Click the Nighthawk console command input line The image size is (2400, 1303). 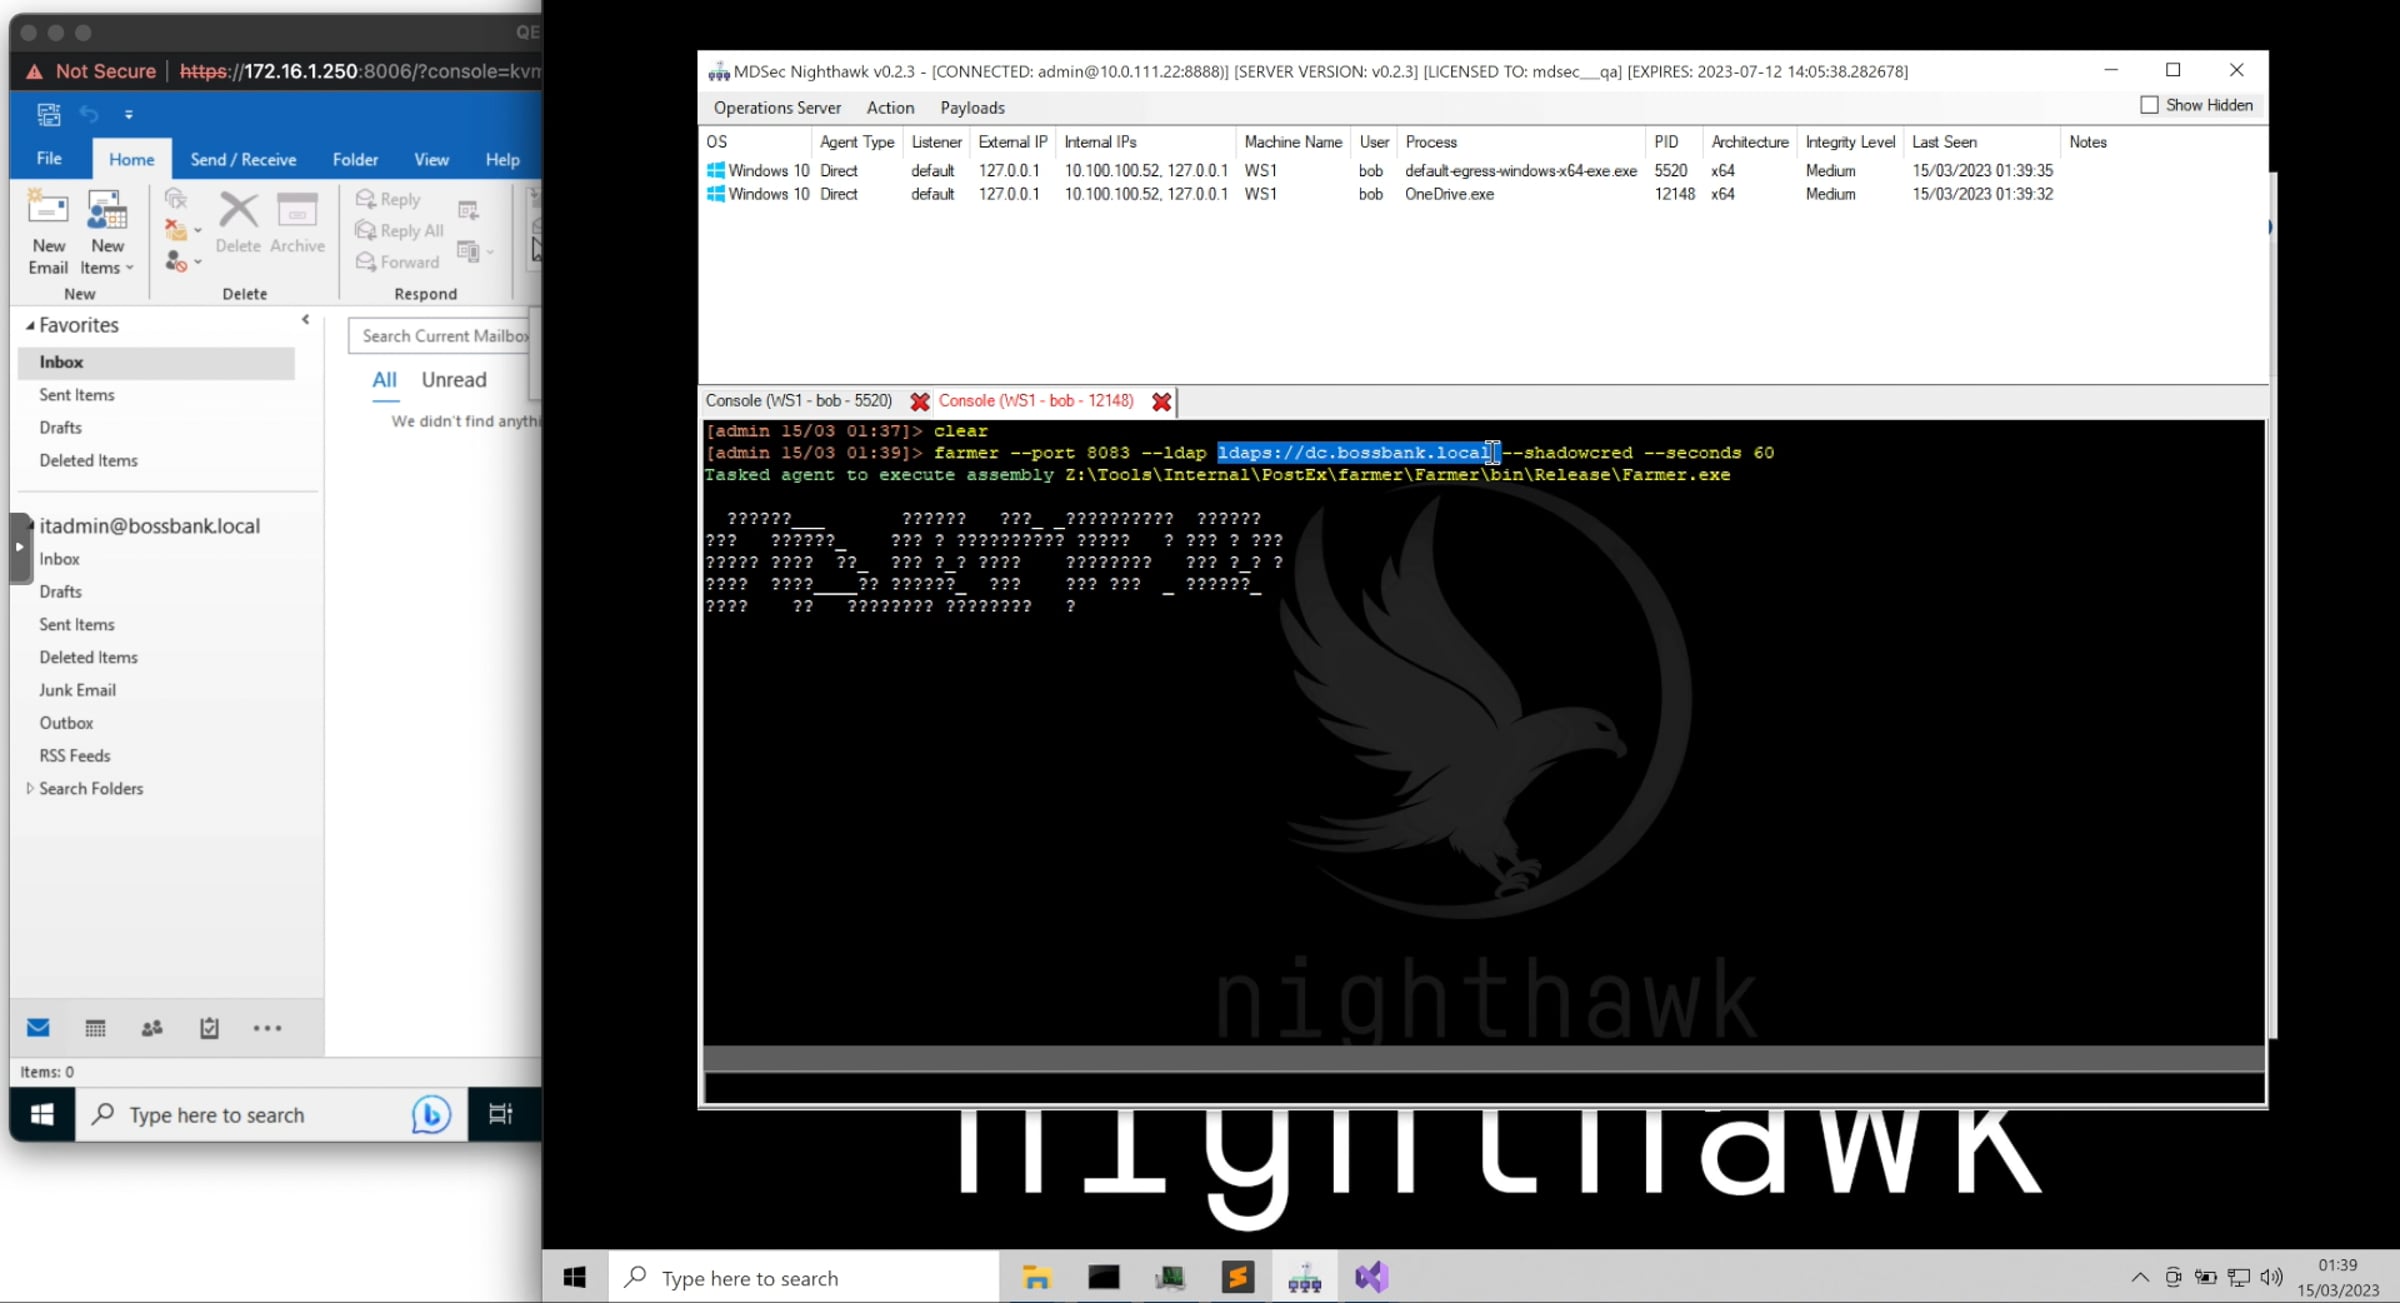pos(1484,1088)
